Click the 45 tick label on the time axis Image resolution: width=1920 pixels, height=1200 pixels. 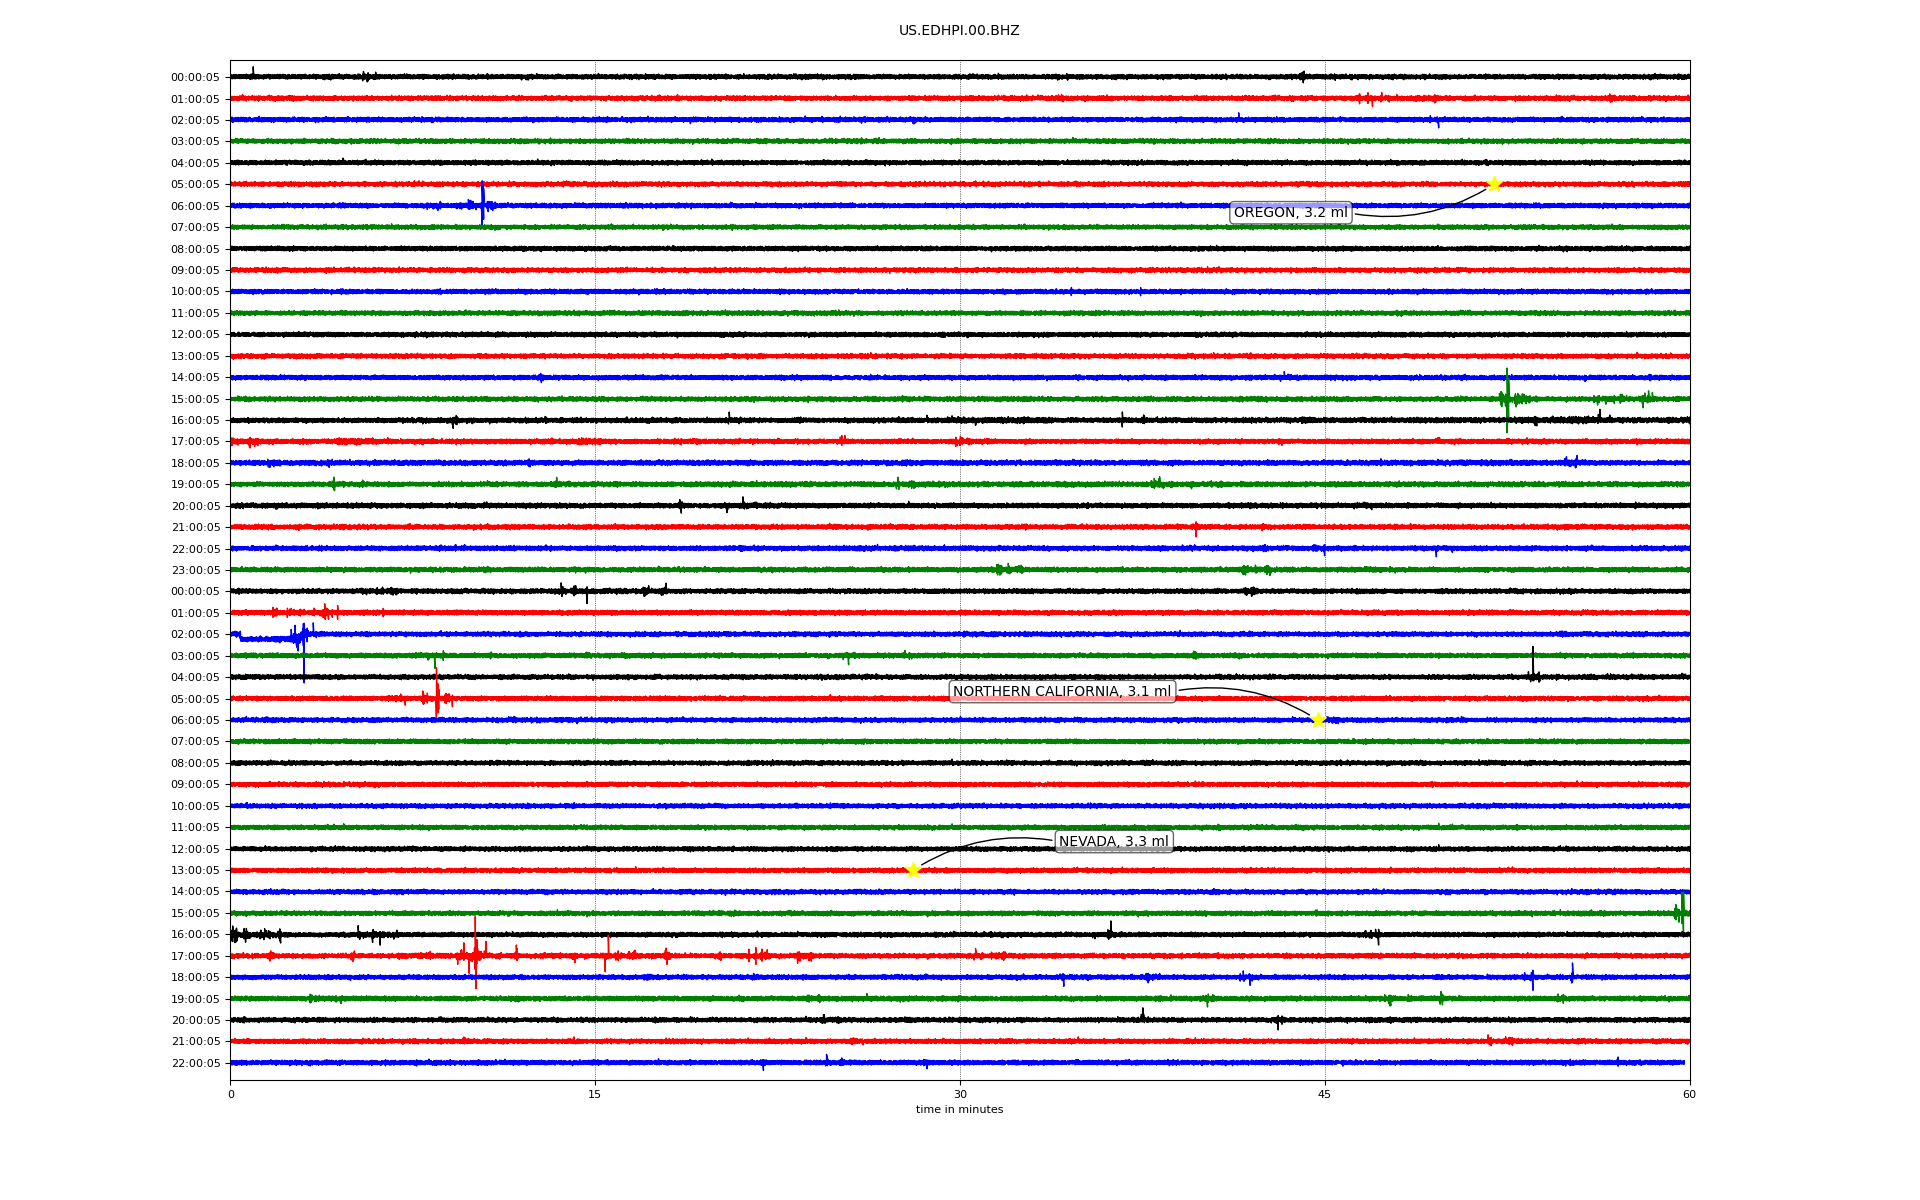1324,1094
